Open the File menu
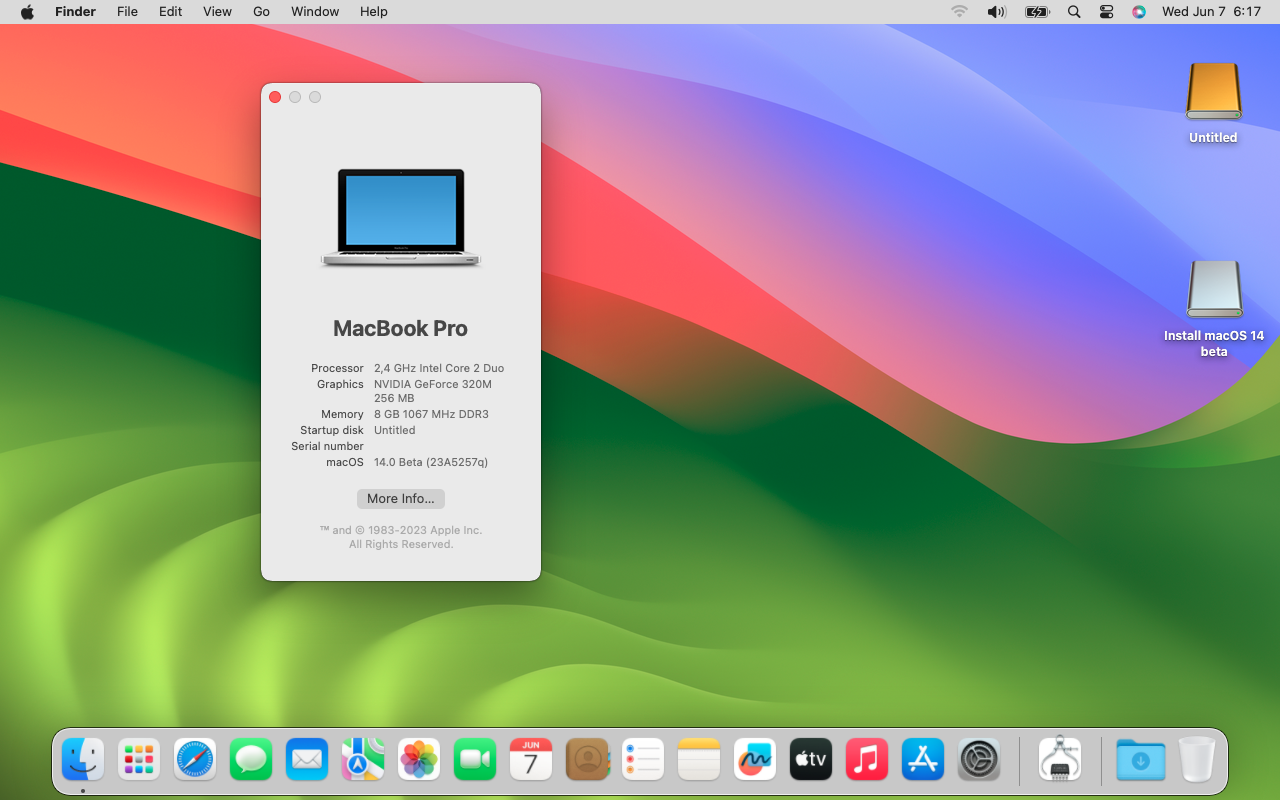The height and width of the screenshot is (800, 1280). (127, 12)
